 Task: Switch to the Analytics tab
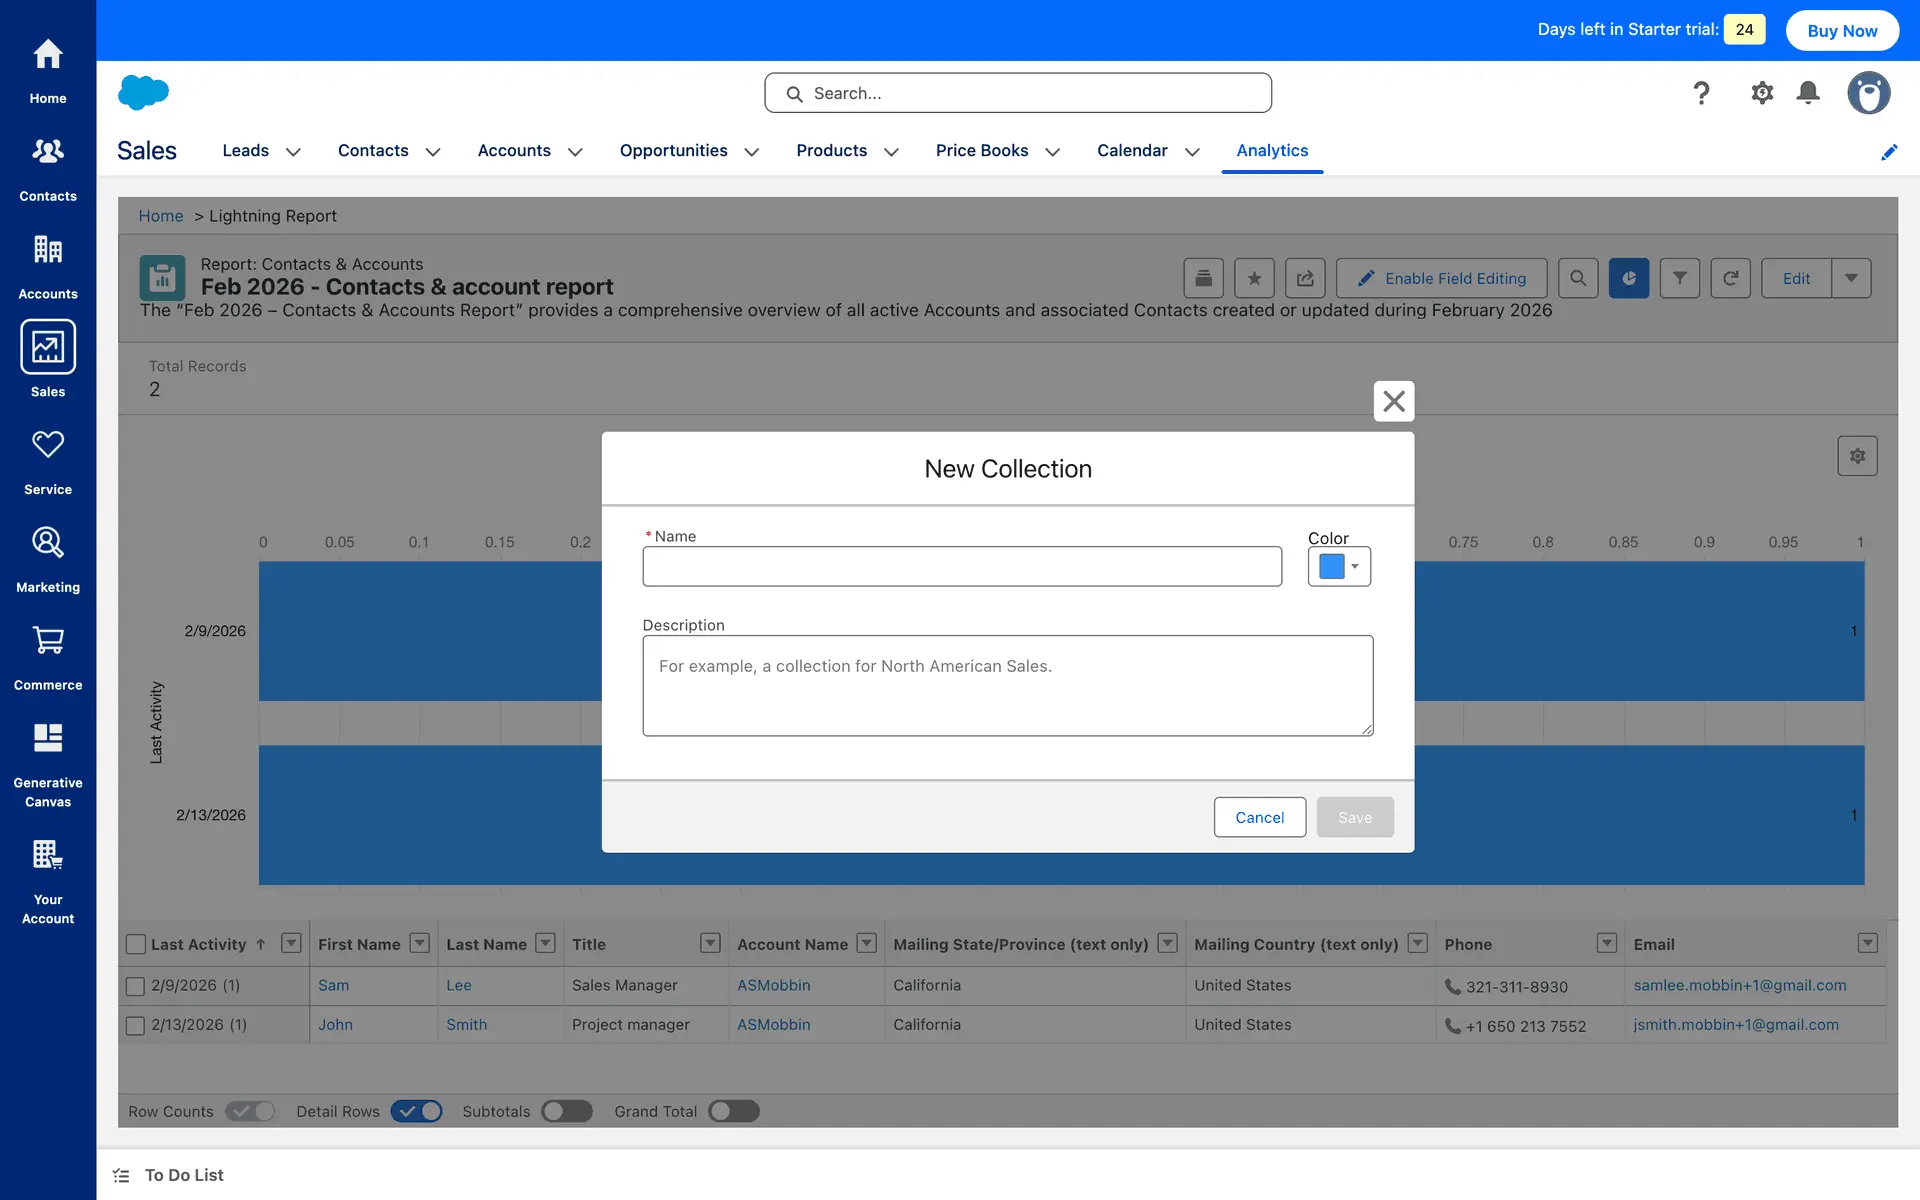[x=1272, y=150]
